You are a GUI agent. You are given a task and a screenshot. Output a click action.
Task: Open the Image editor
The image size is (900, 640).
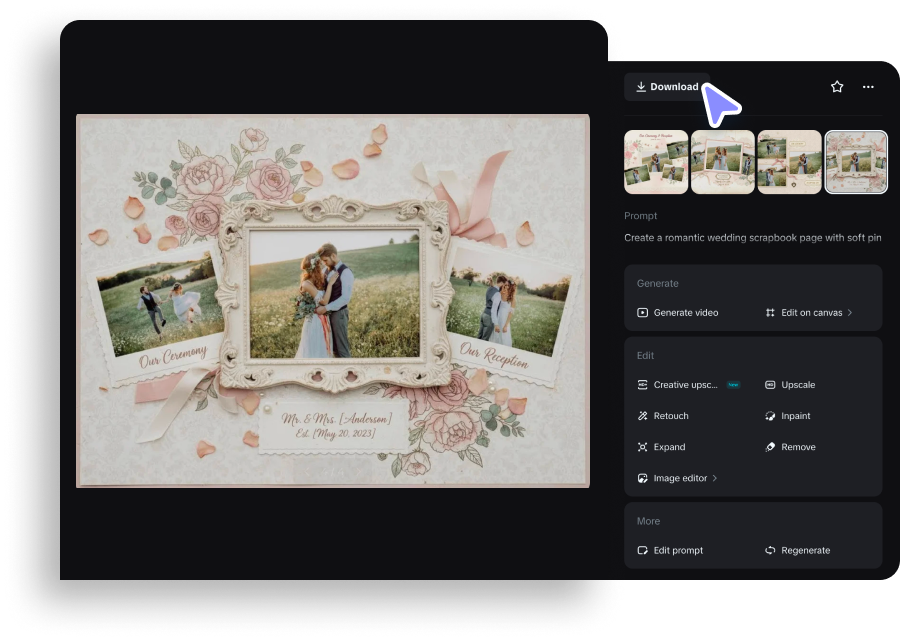click(x=679, y=478)
